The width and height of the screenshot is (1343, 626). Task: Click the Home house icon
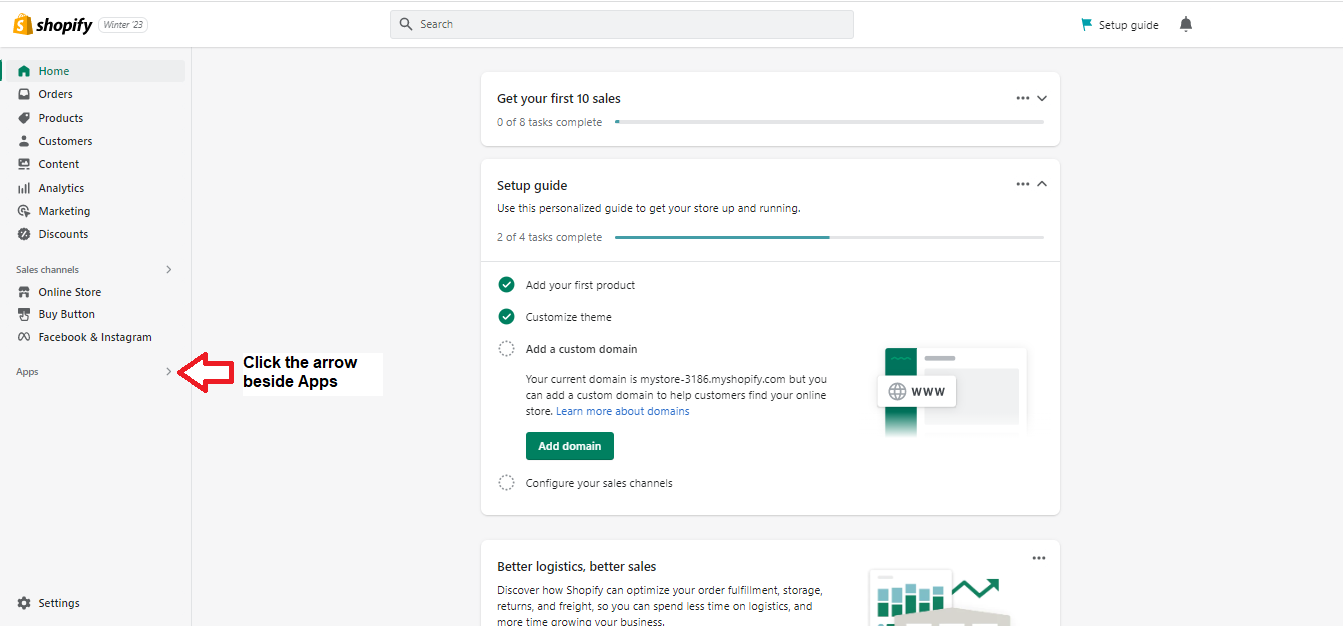24,71
